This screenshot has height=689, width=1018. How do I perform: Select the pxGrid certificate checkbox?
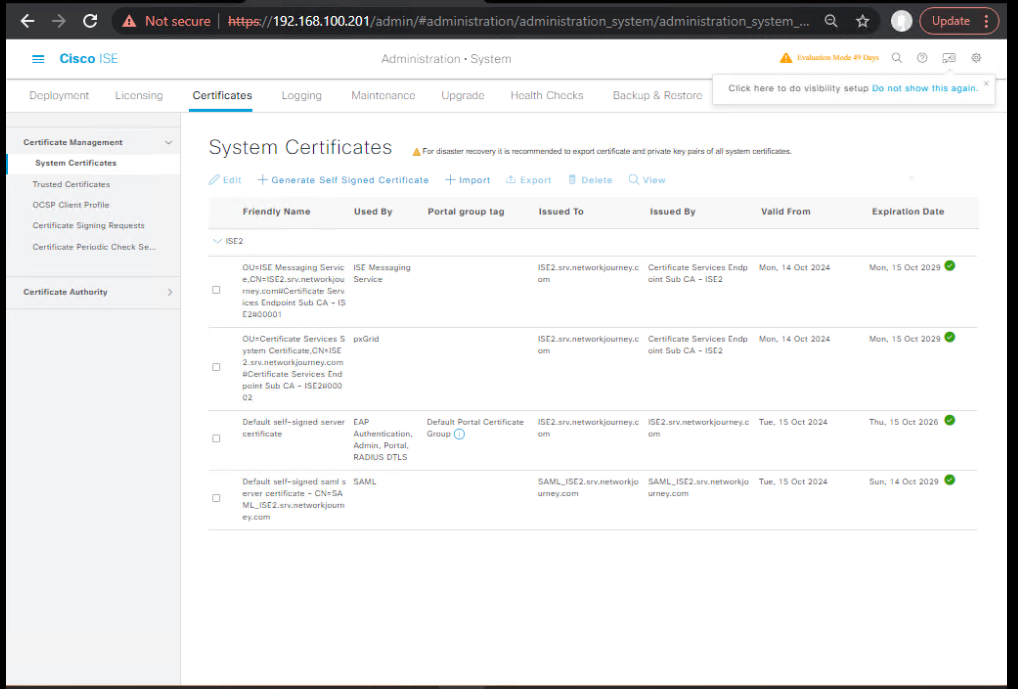[216, 367]
